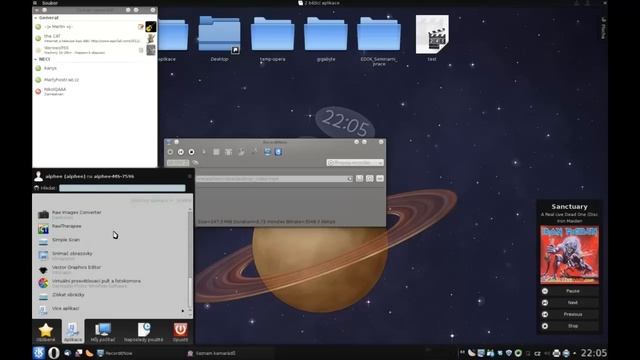Click the Stop button in music widget
This screenshot has width=640, height=360.
(x=569, y=326)
